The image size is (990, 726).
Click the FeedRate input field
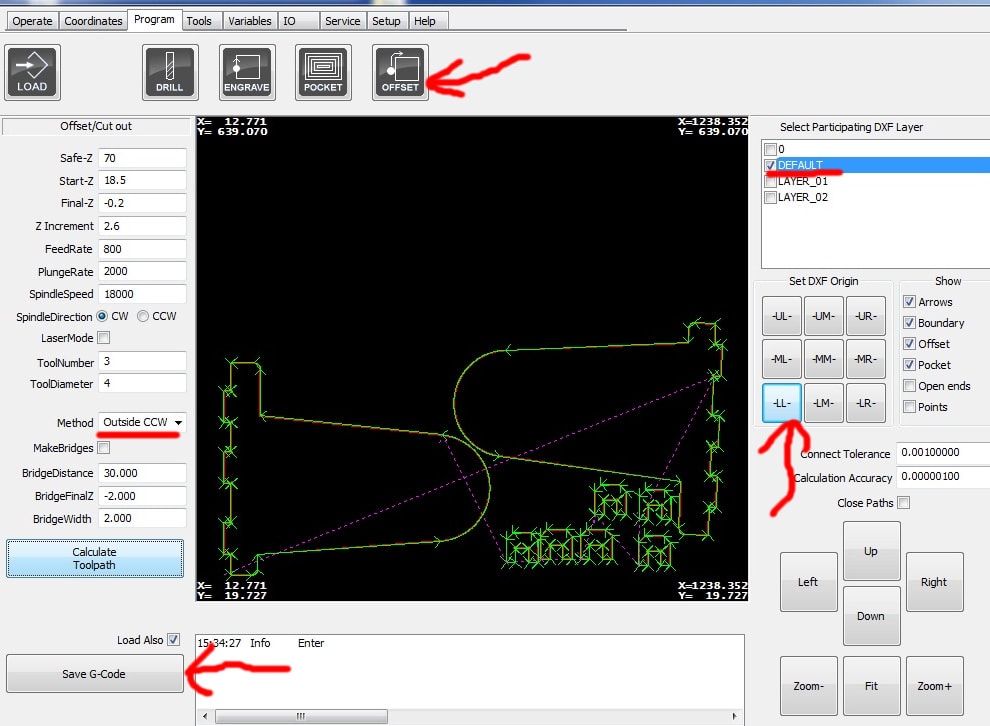pos(142,249)
